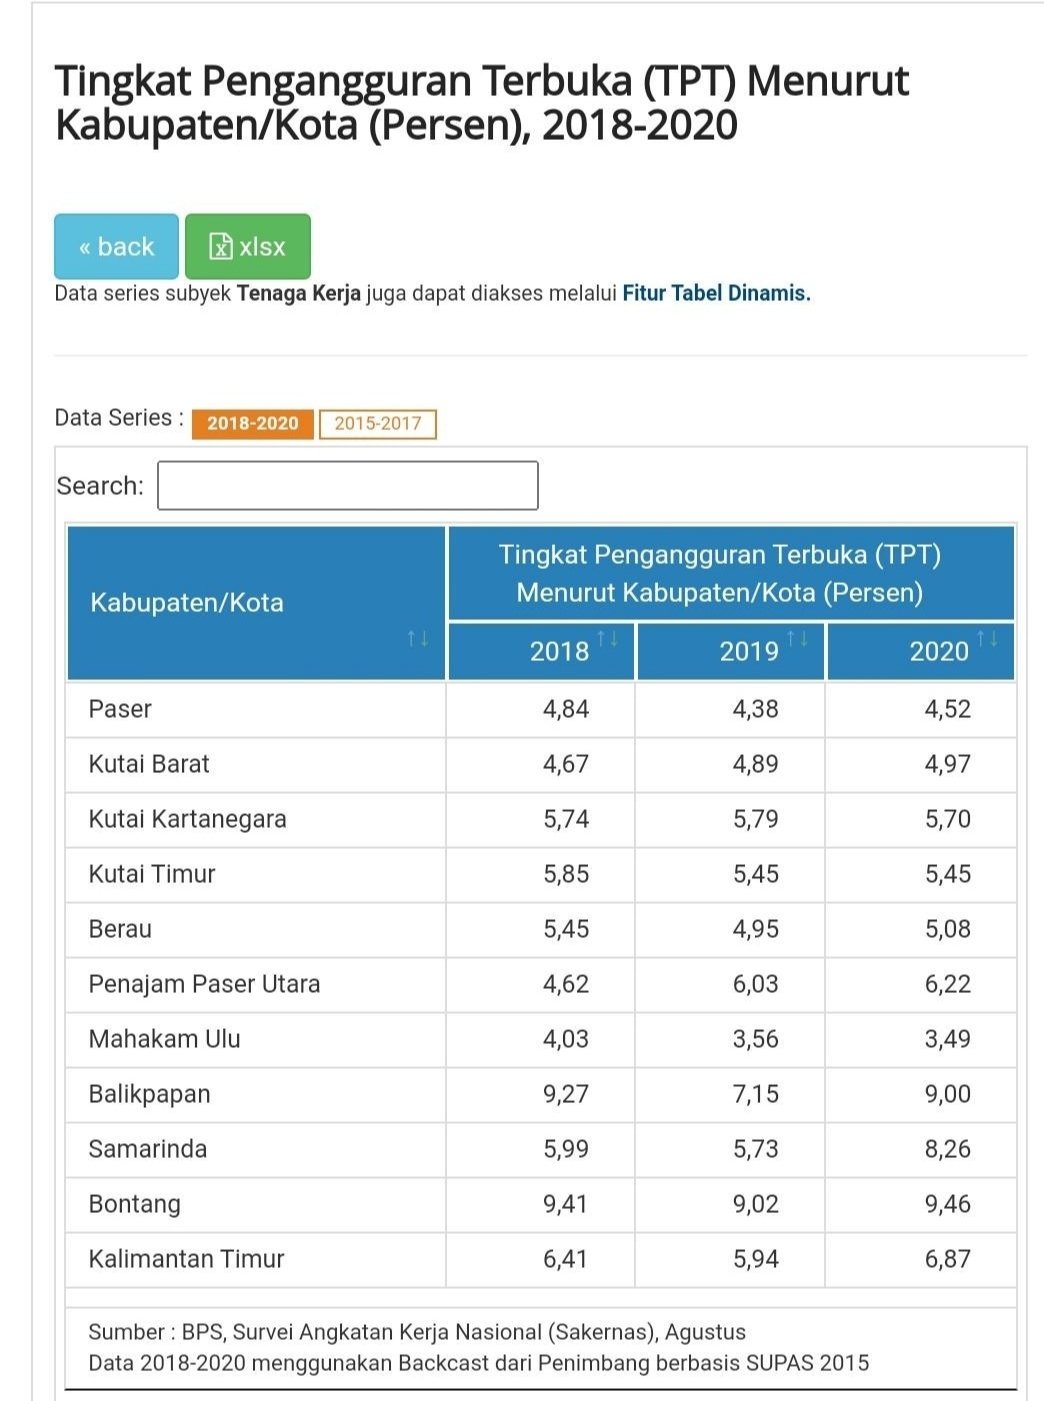Open the Fitur Tabel Dinamis link
The width and height of the screenshot is (1044, 1401).
point(714,293)
